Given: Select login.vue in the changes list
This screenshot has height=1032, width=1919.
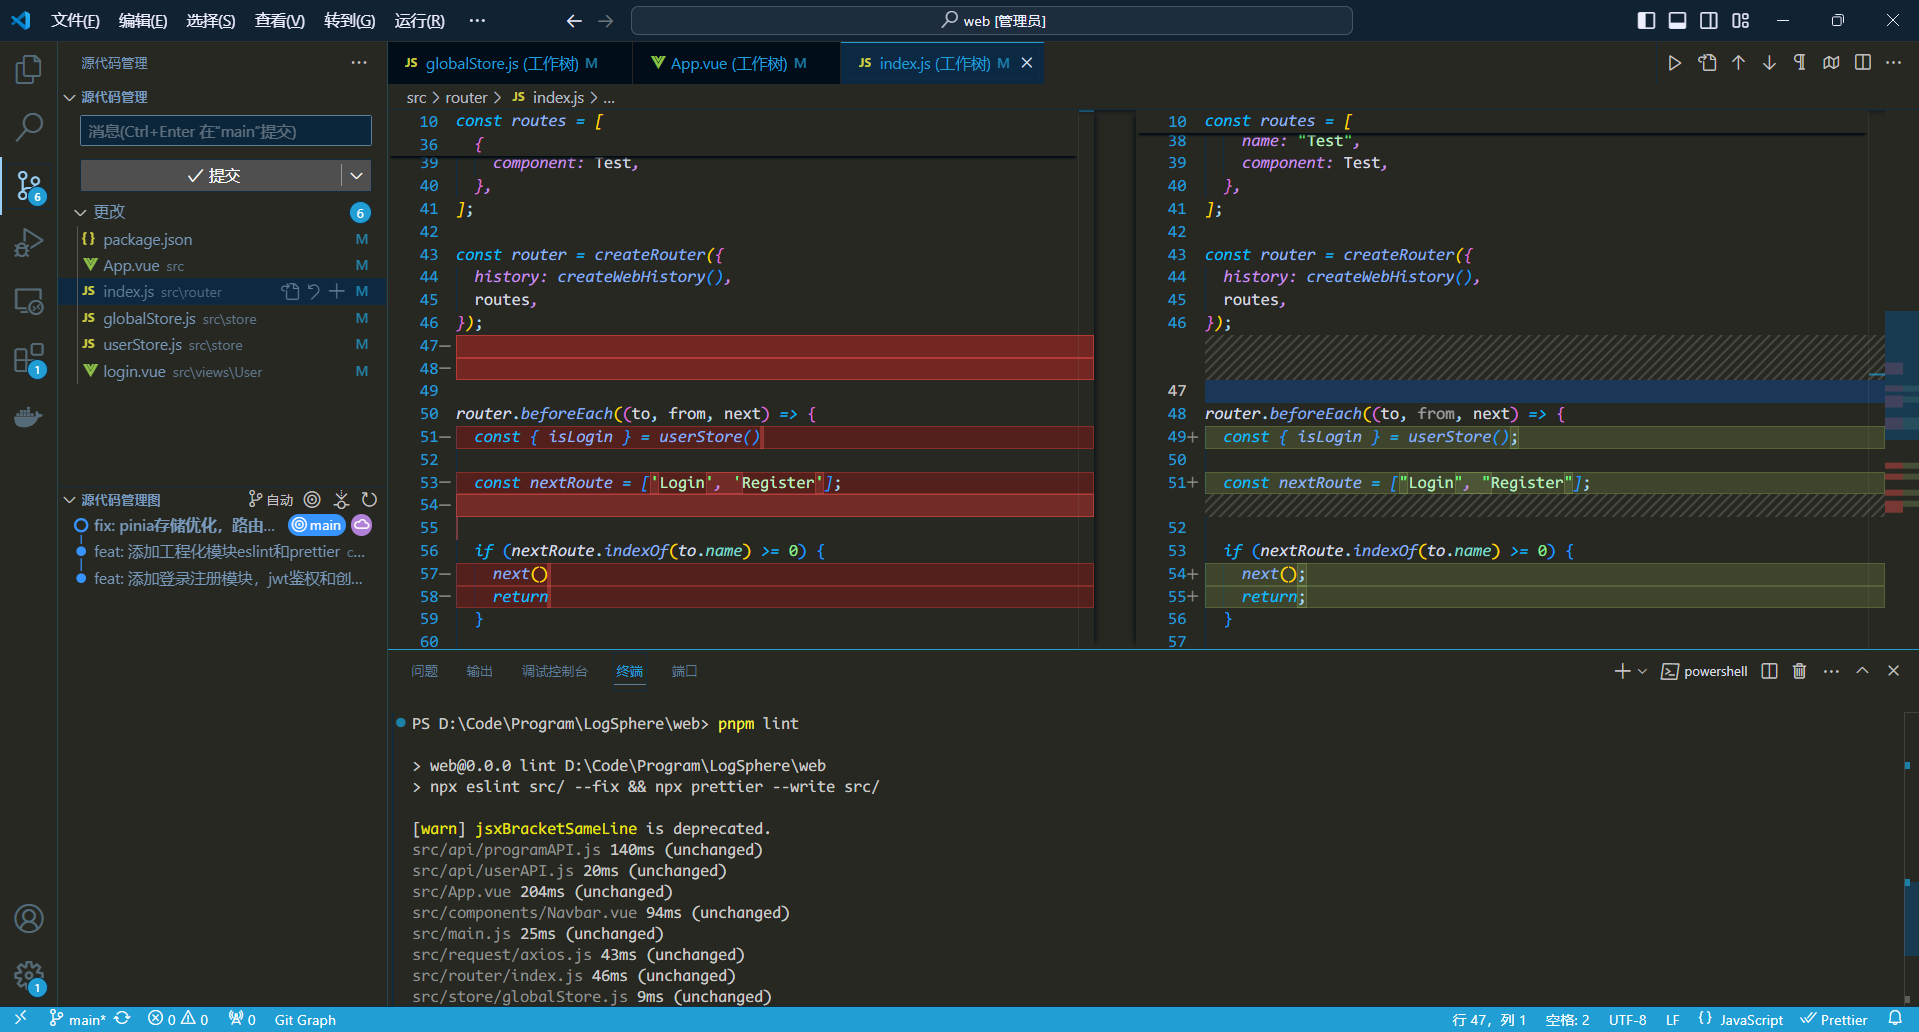Looking at the screenshot, I should 222,371.
